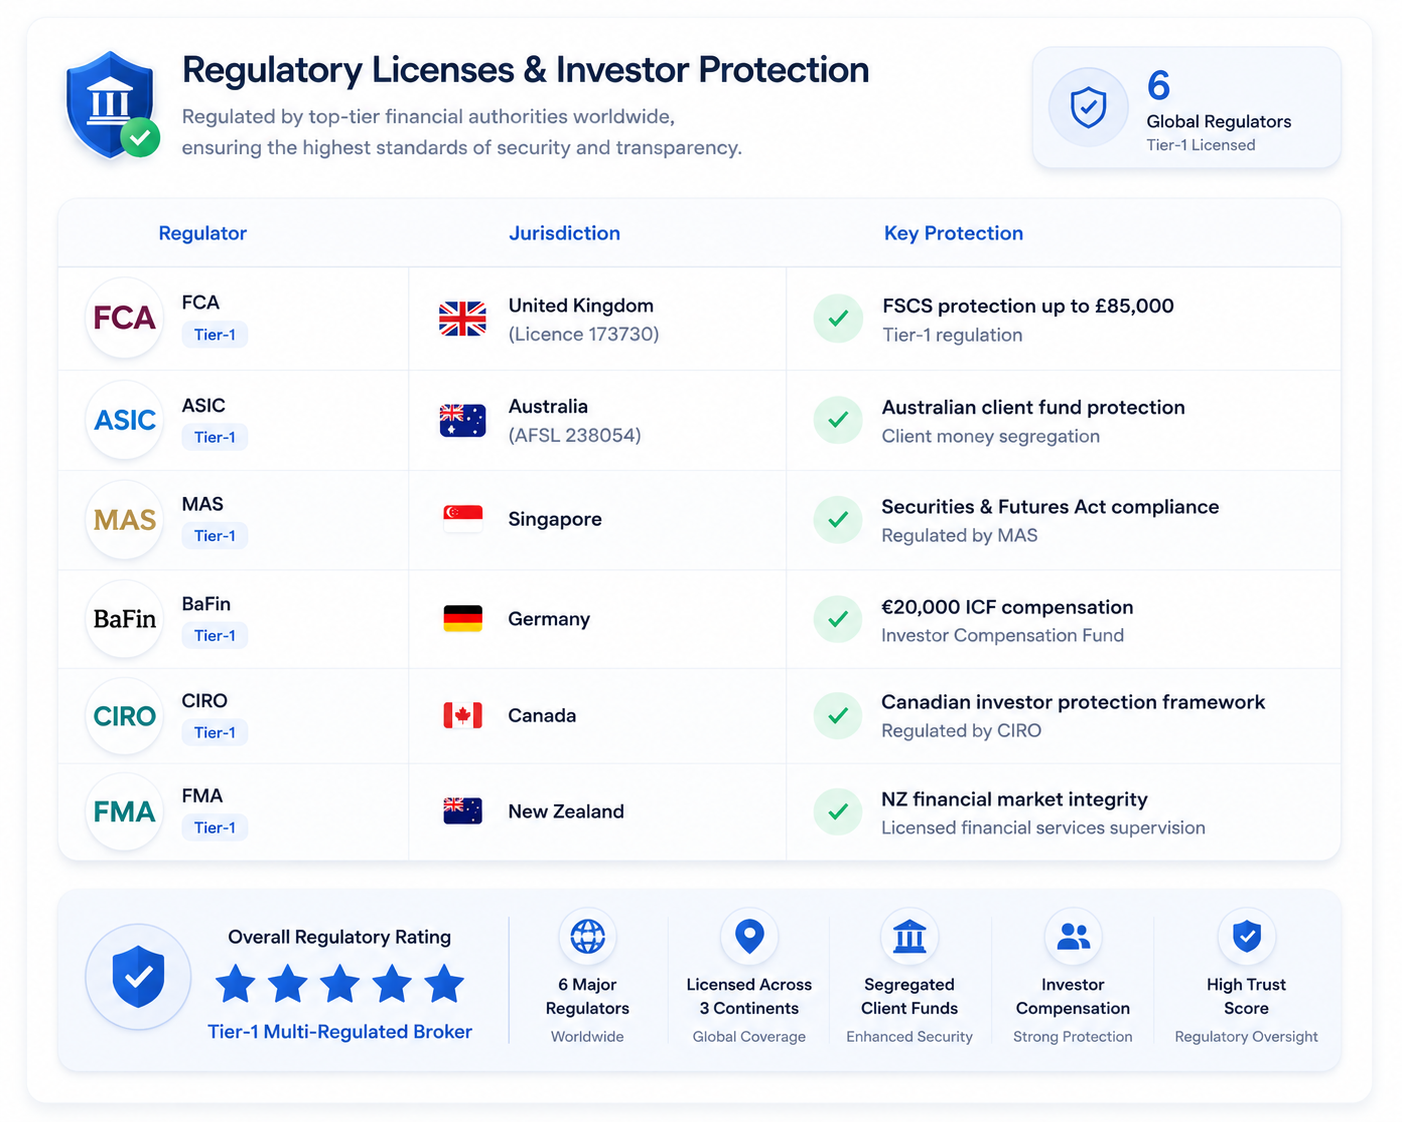Screen dimensions: 1402x1122
Task: Click the Australia flag icon
Action: click(462, 420)
